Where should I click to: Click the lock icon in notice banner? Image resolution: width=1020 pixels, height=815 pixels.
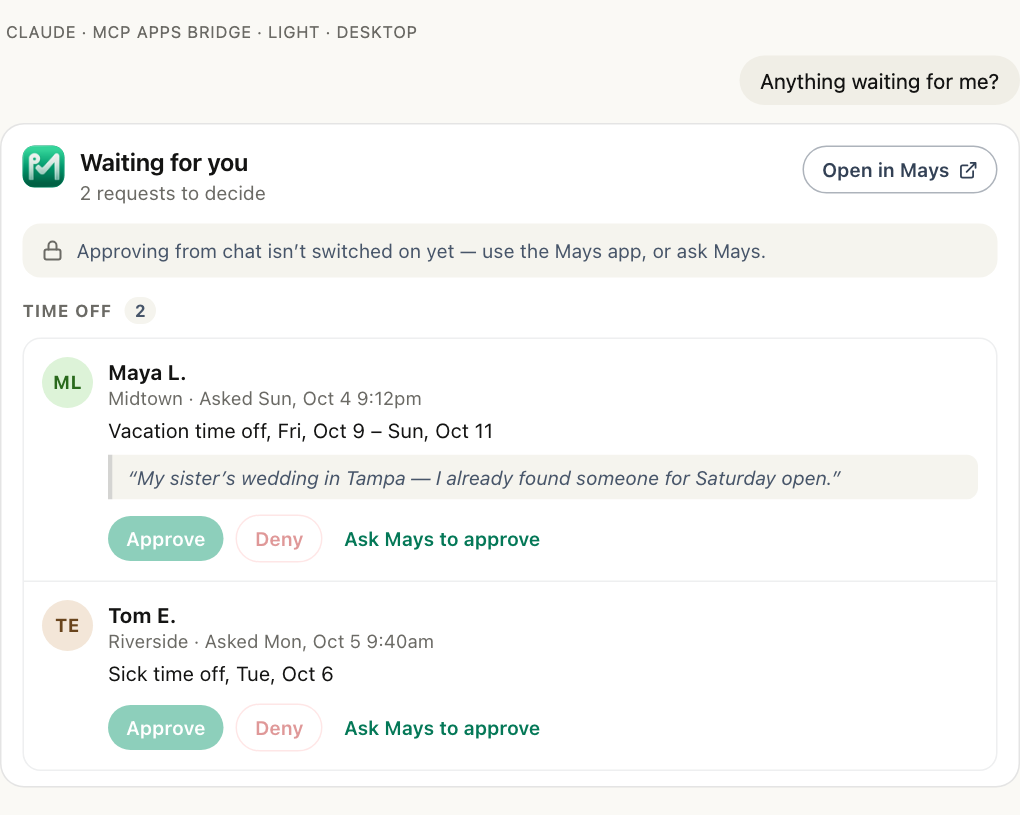53,251
